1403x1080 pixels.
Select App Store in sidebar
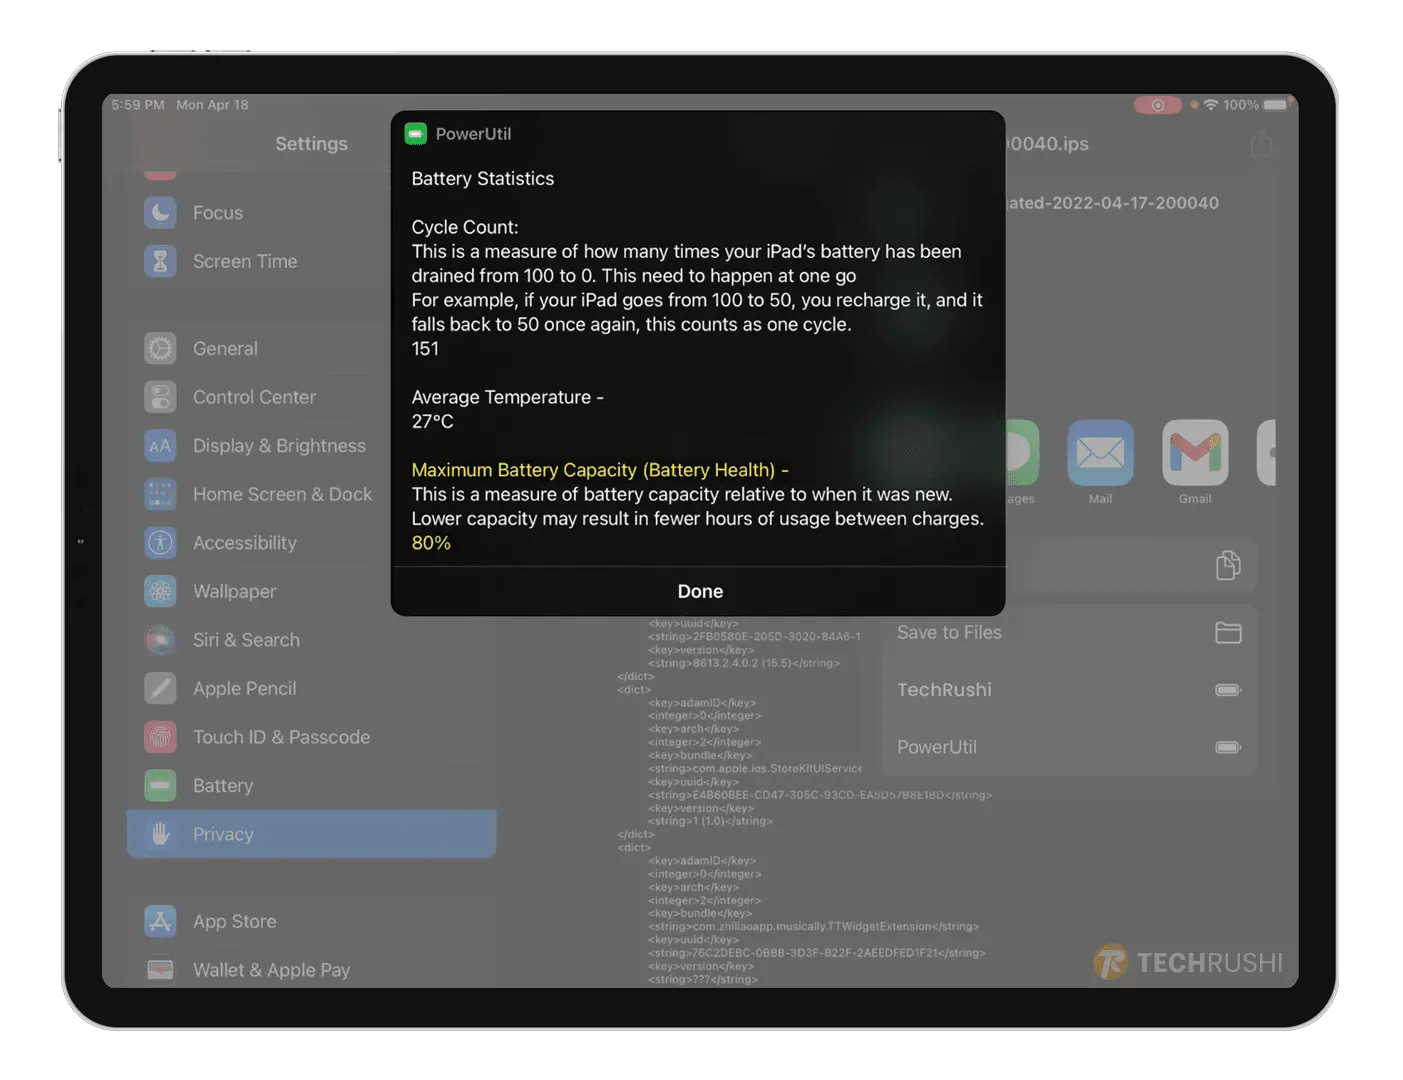point(312,921)
